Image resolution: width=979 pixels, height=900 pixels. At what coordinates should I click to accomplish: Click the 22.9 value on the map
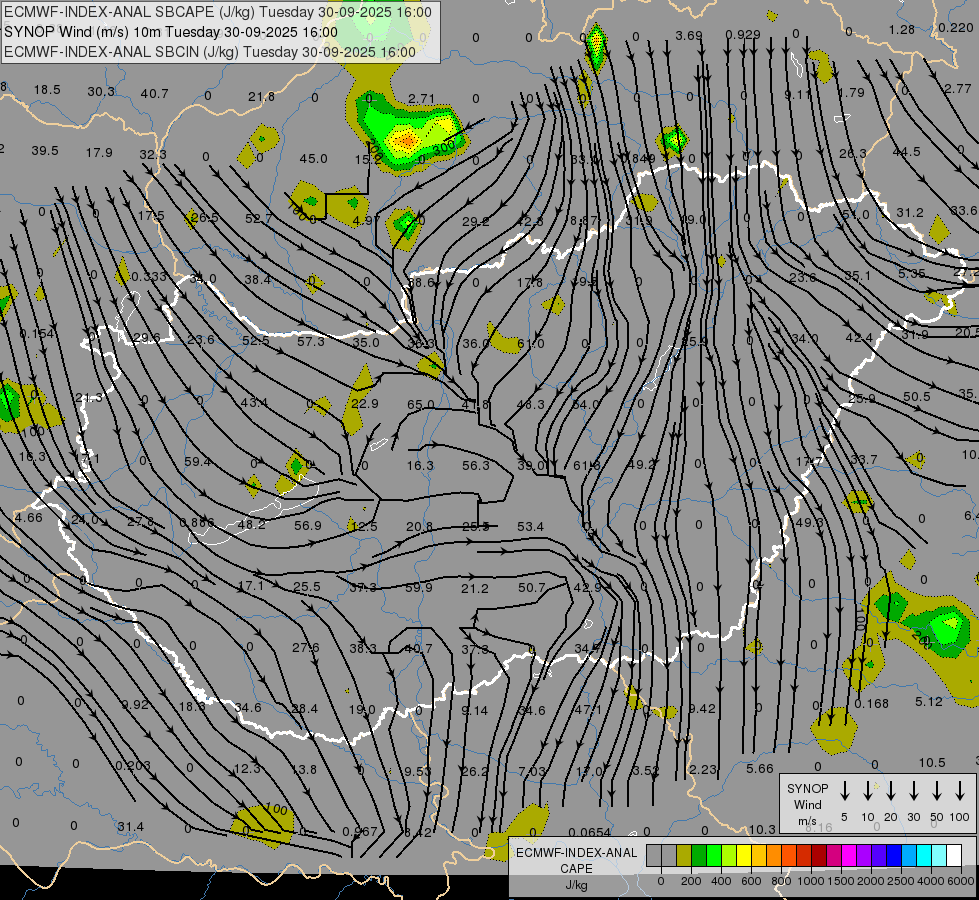(x=365, y=403)
